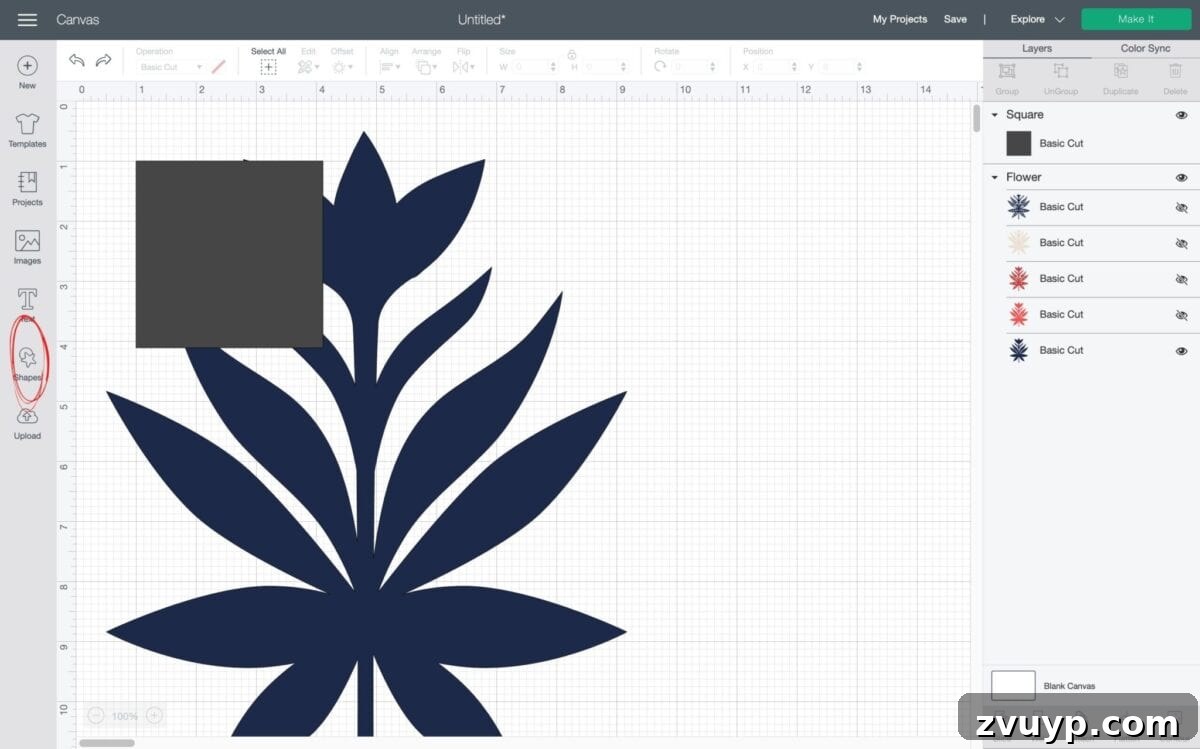Open Projects in the left sidebar

(27, 188)
